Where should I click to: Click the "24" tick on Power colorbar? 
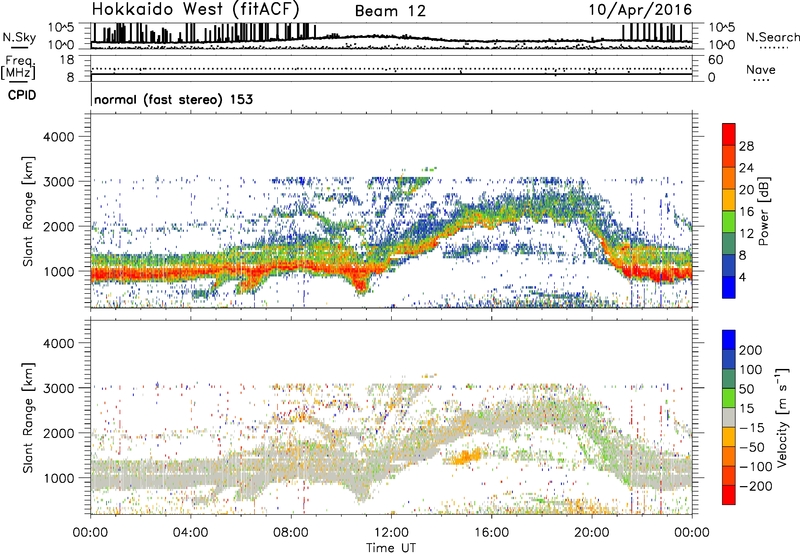coord(746,168)
